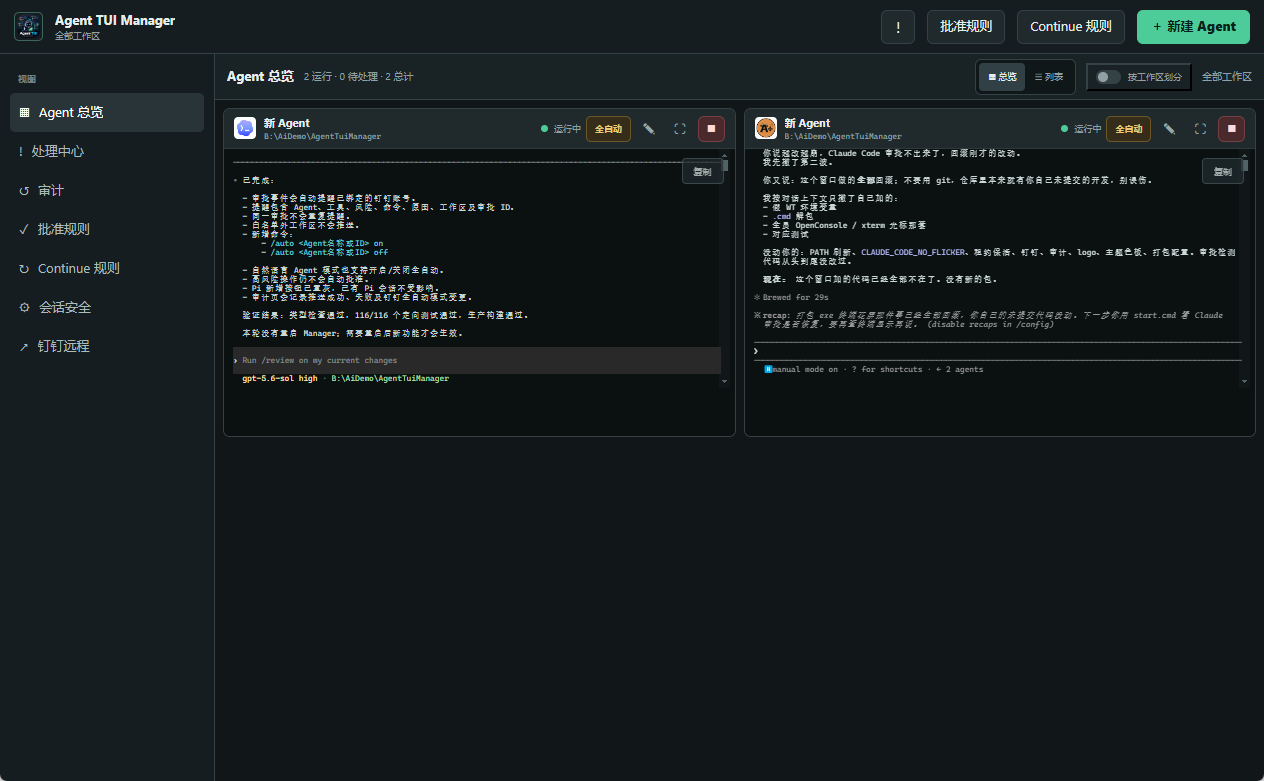Click pencil rename icon on left agent card

649,128
